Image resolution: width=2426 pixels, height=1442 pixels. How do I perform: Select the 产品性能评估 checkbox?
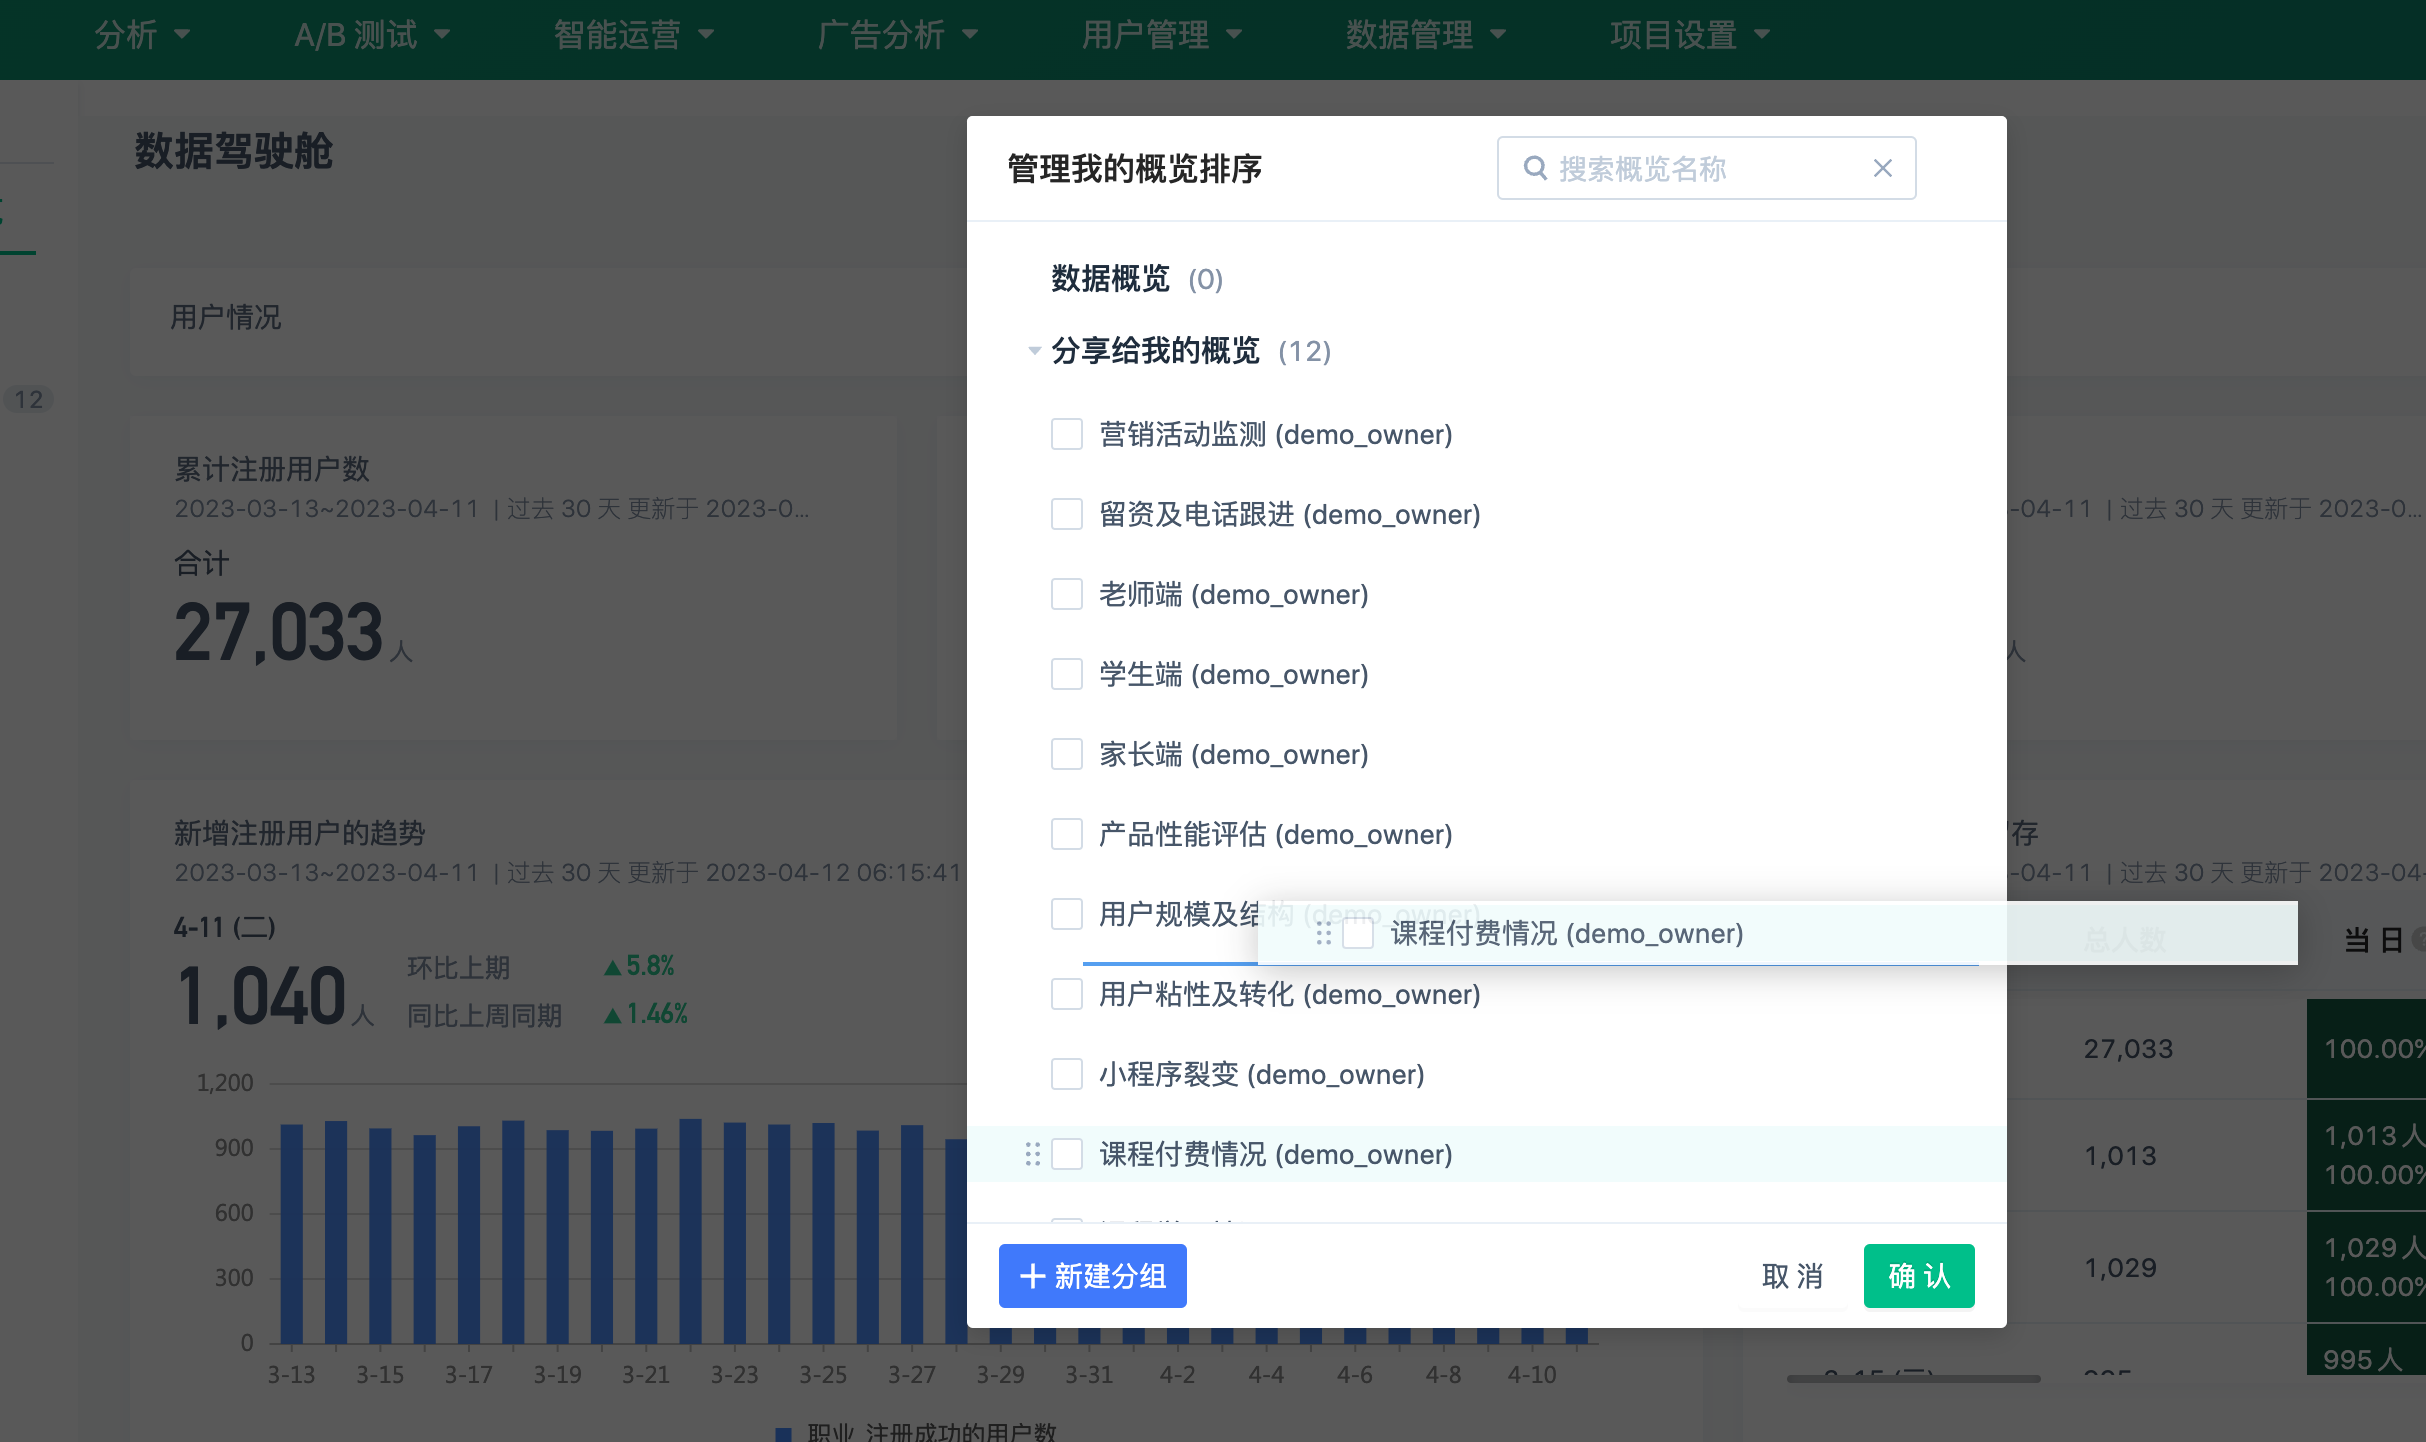pyautogui.click(x=1067, y=834)
